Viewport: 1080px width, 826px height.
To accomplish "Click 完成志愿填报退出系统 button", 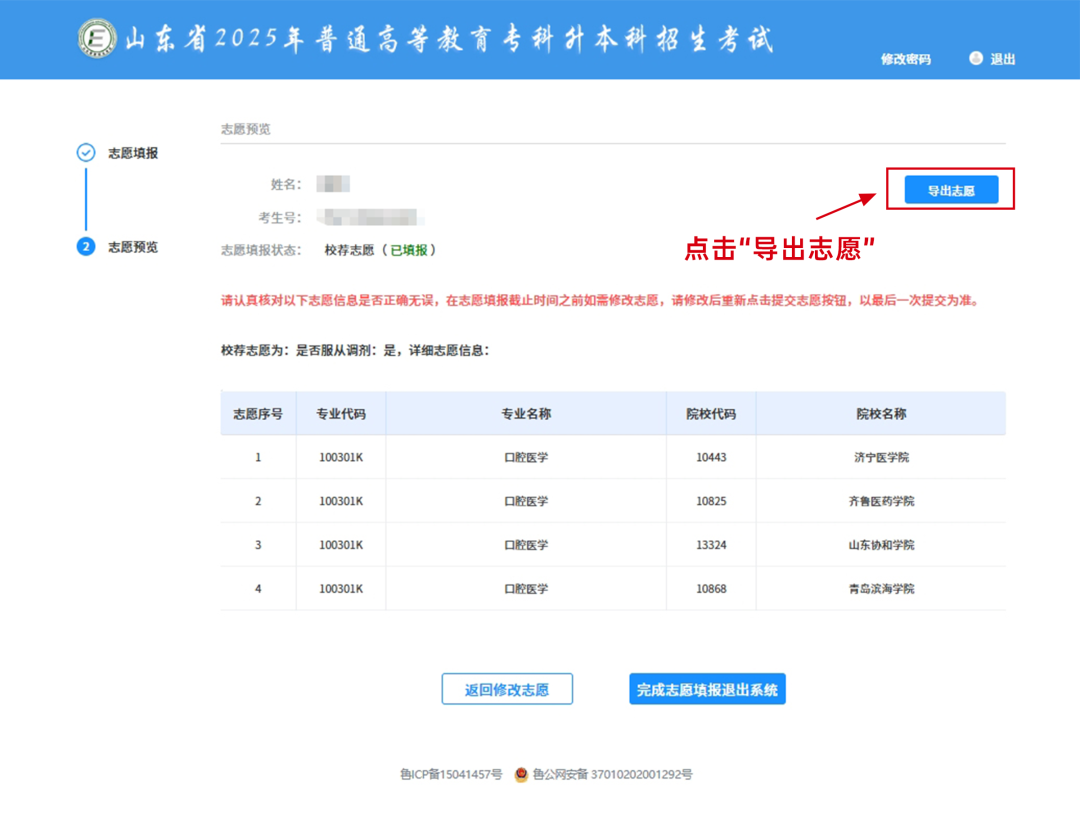I will 706,689.
